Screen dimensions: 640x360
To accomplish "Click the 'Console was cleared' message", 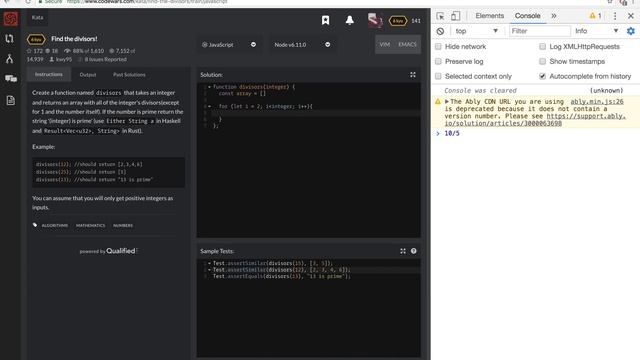I will 480,91.
